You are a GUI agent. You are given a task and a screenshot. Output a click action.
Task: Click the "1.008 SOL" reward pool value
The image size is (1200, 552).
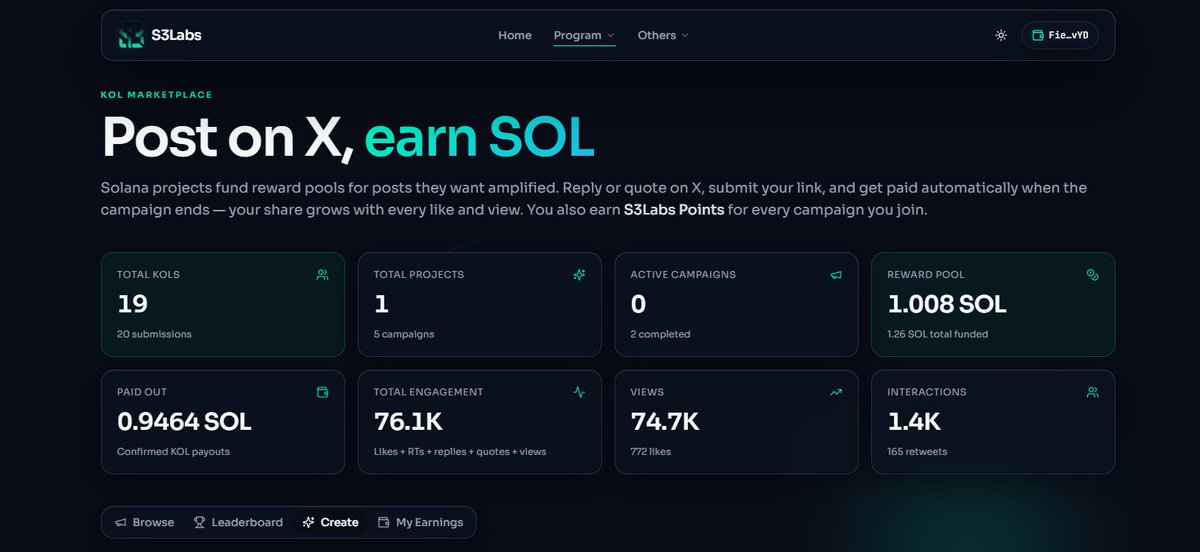(x=947, y=304)
